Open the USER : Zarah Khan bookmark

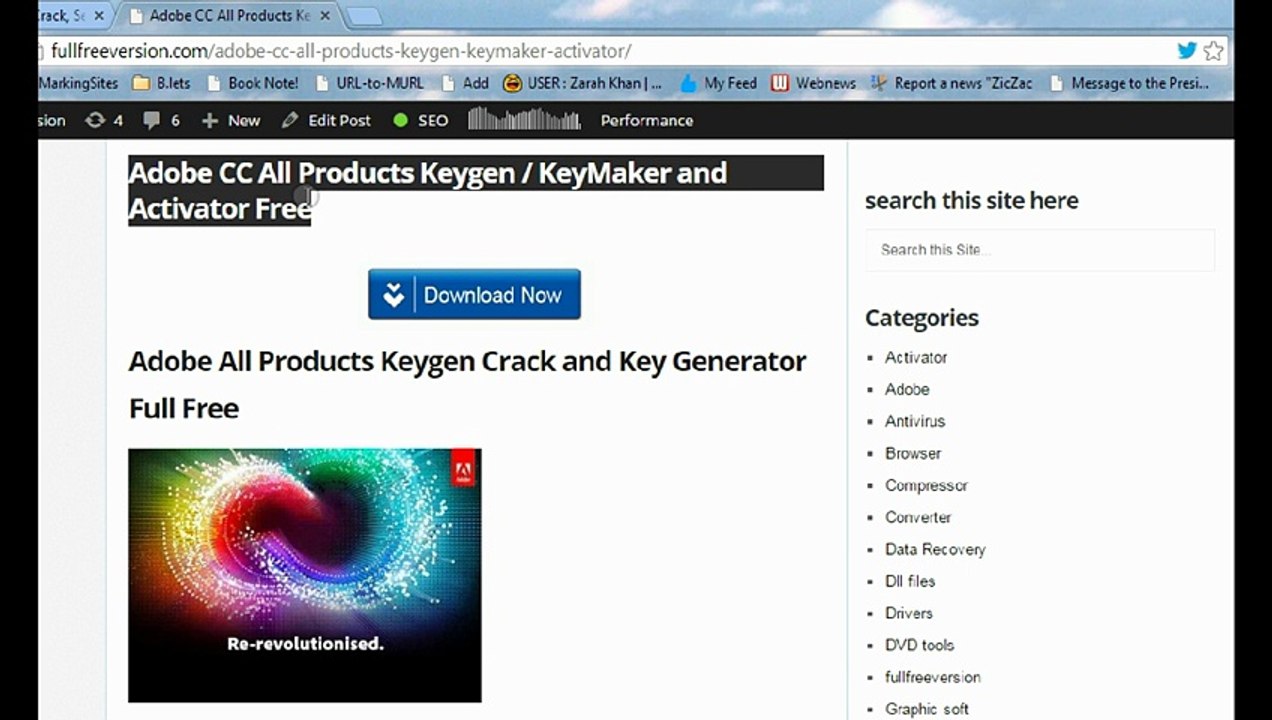(x=583, y=83)
